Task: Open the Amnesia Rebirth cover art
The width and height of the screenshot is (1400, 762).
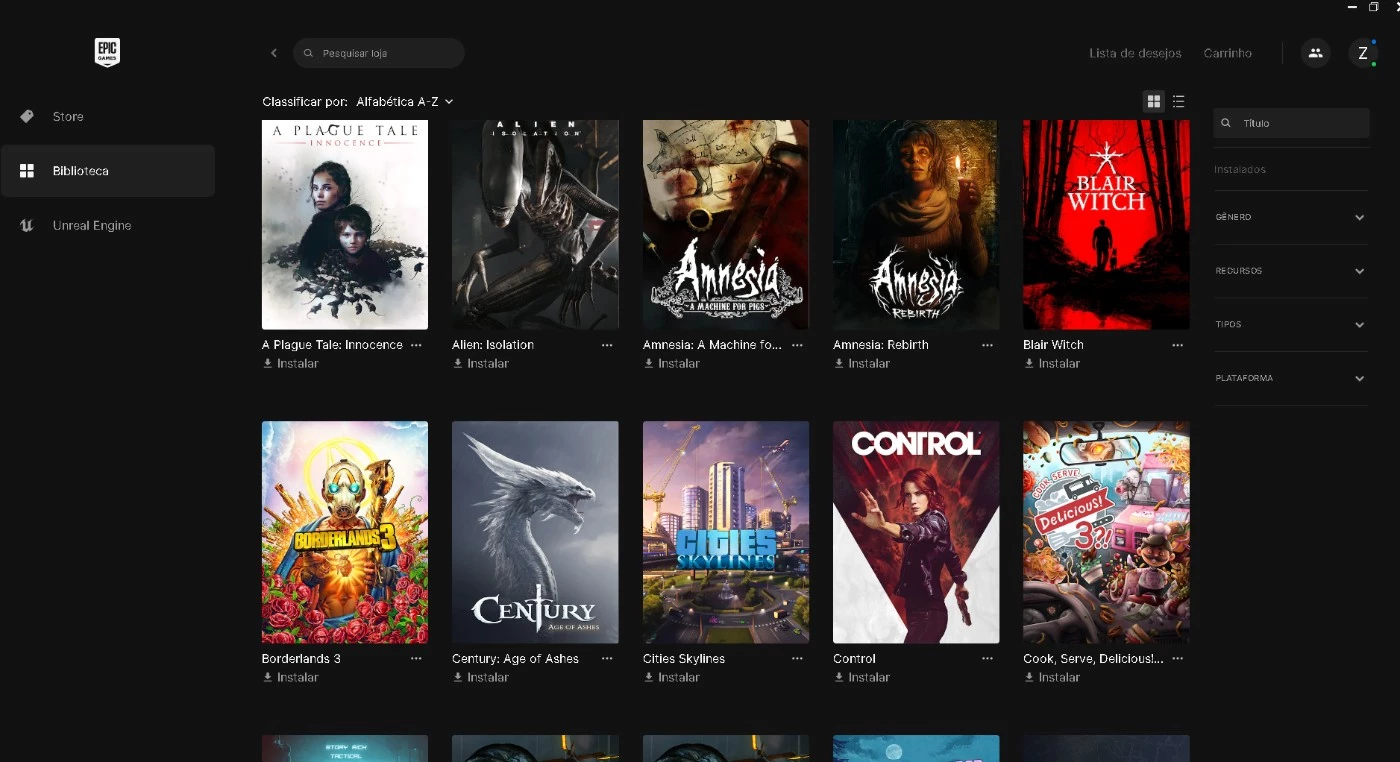Action: pos(916,225)
